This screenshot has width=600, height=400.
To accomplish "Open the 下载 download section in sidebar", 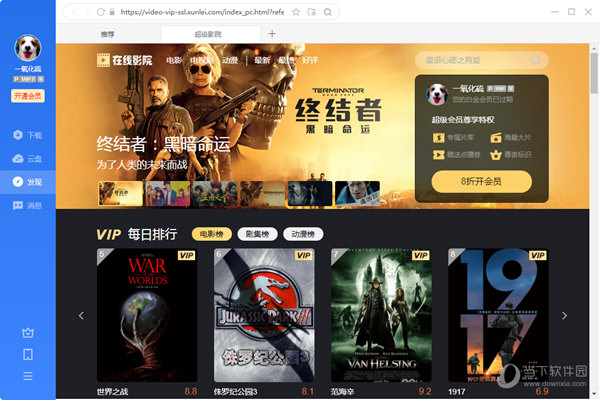I will [28, 135].
